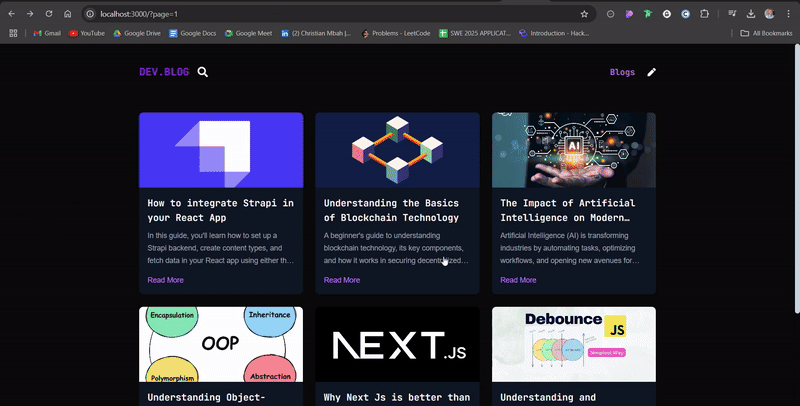
Task: Open the Christian Mbah LinkedIn bookmark
Action: click(316, 33)
